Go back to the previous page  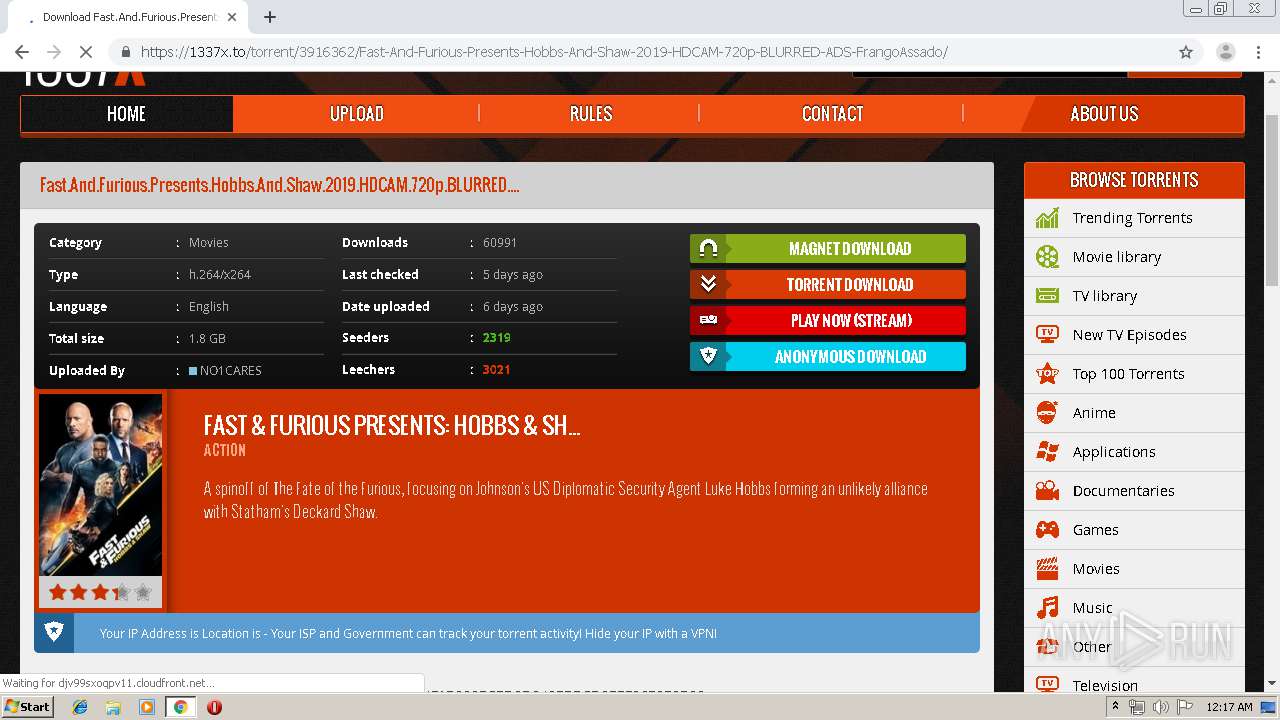click(x=22, y=52)
